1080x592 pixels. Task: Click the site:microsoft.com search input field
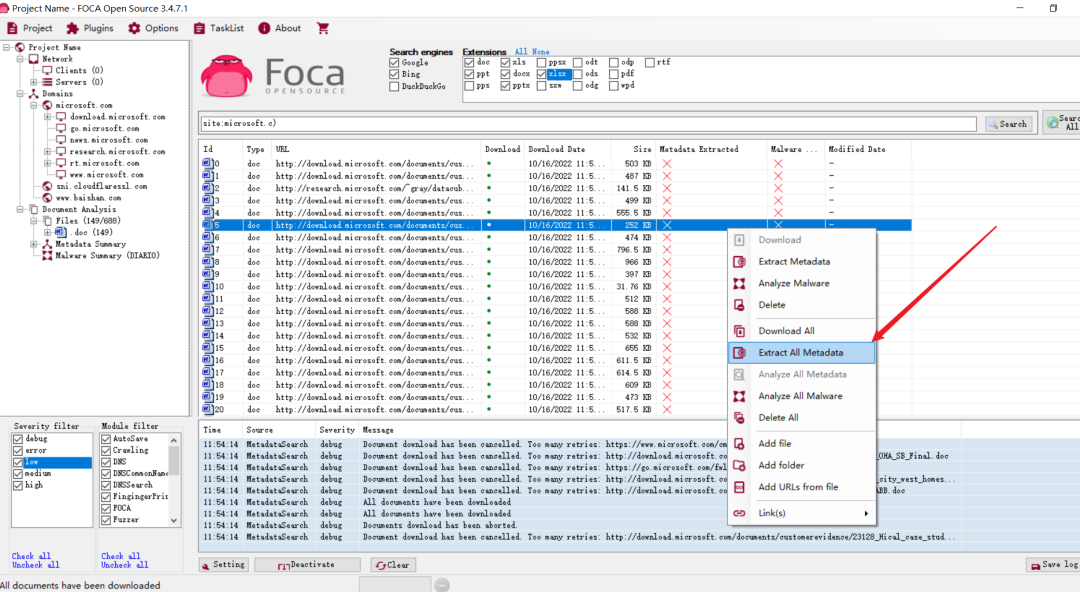pos(588,124)
